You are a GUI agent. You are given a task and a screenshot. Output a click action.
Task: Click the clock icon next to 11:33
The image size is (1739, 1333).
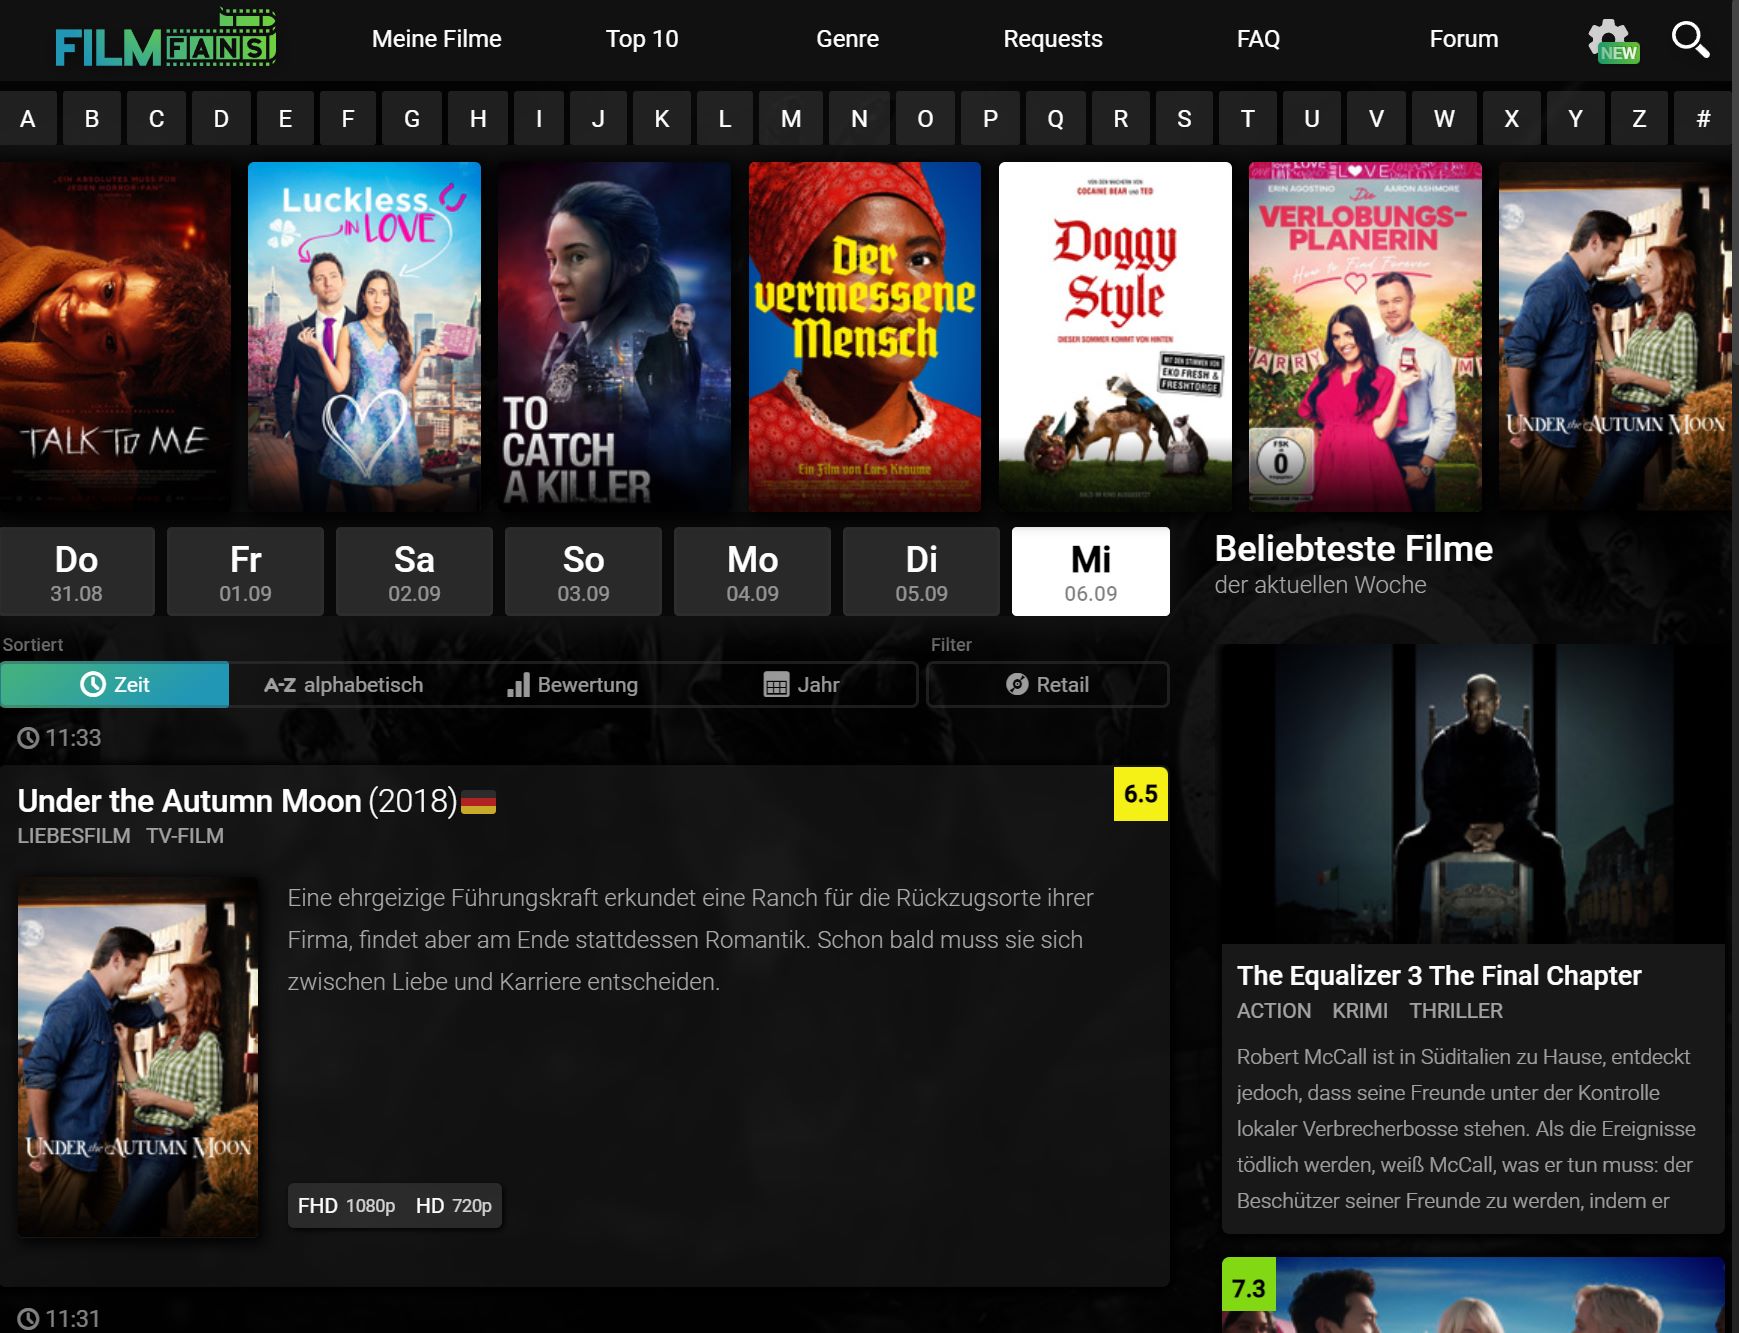click(x=28, y=738)
